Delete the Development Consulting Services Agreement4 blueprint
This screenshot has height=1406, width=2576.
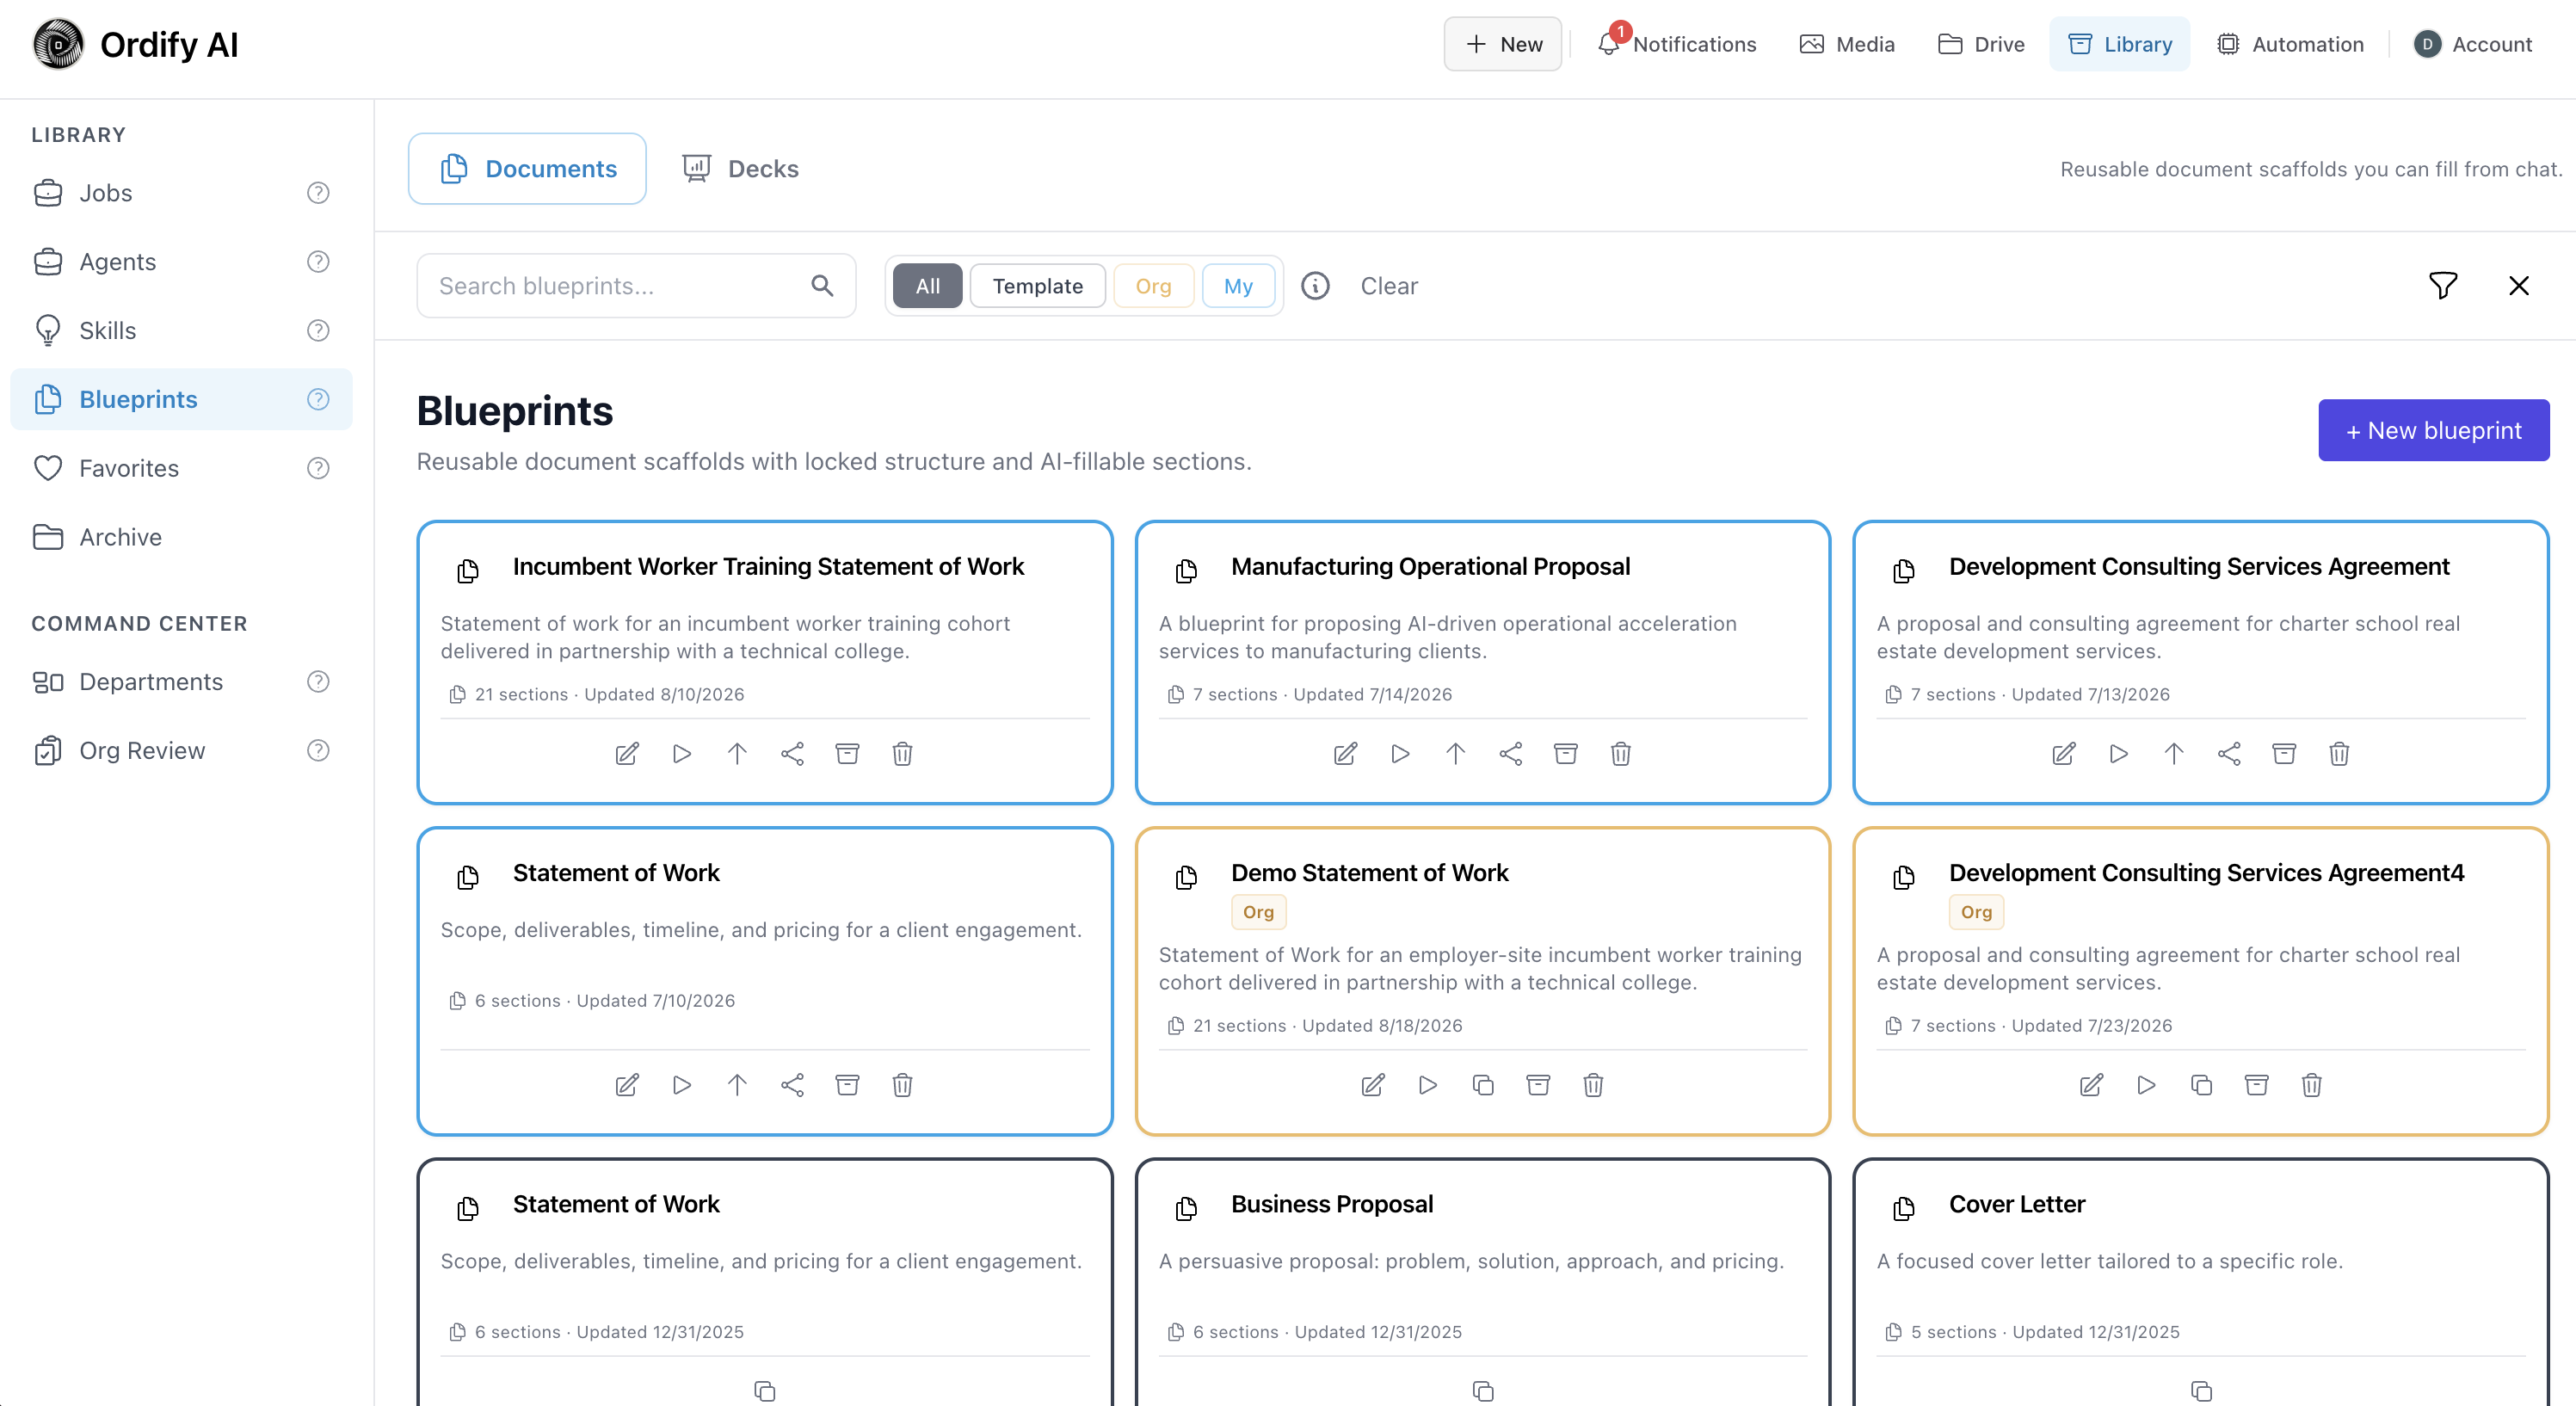2311,1085
